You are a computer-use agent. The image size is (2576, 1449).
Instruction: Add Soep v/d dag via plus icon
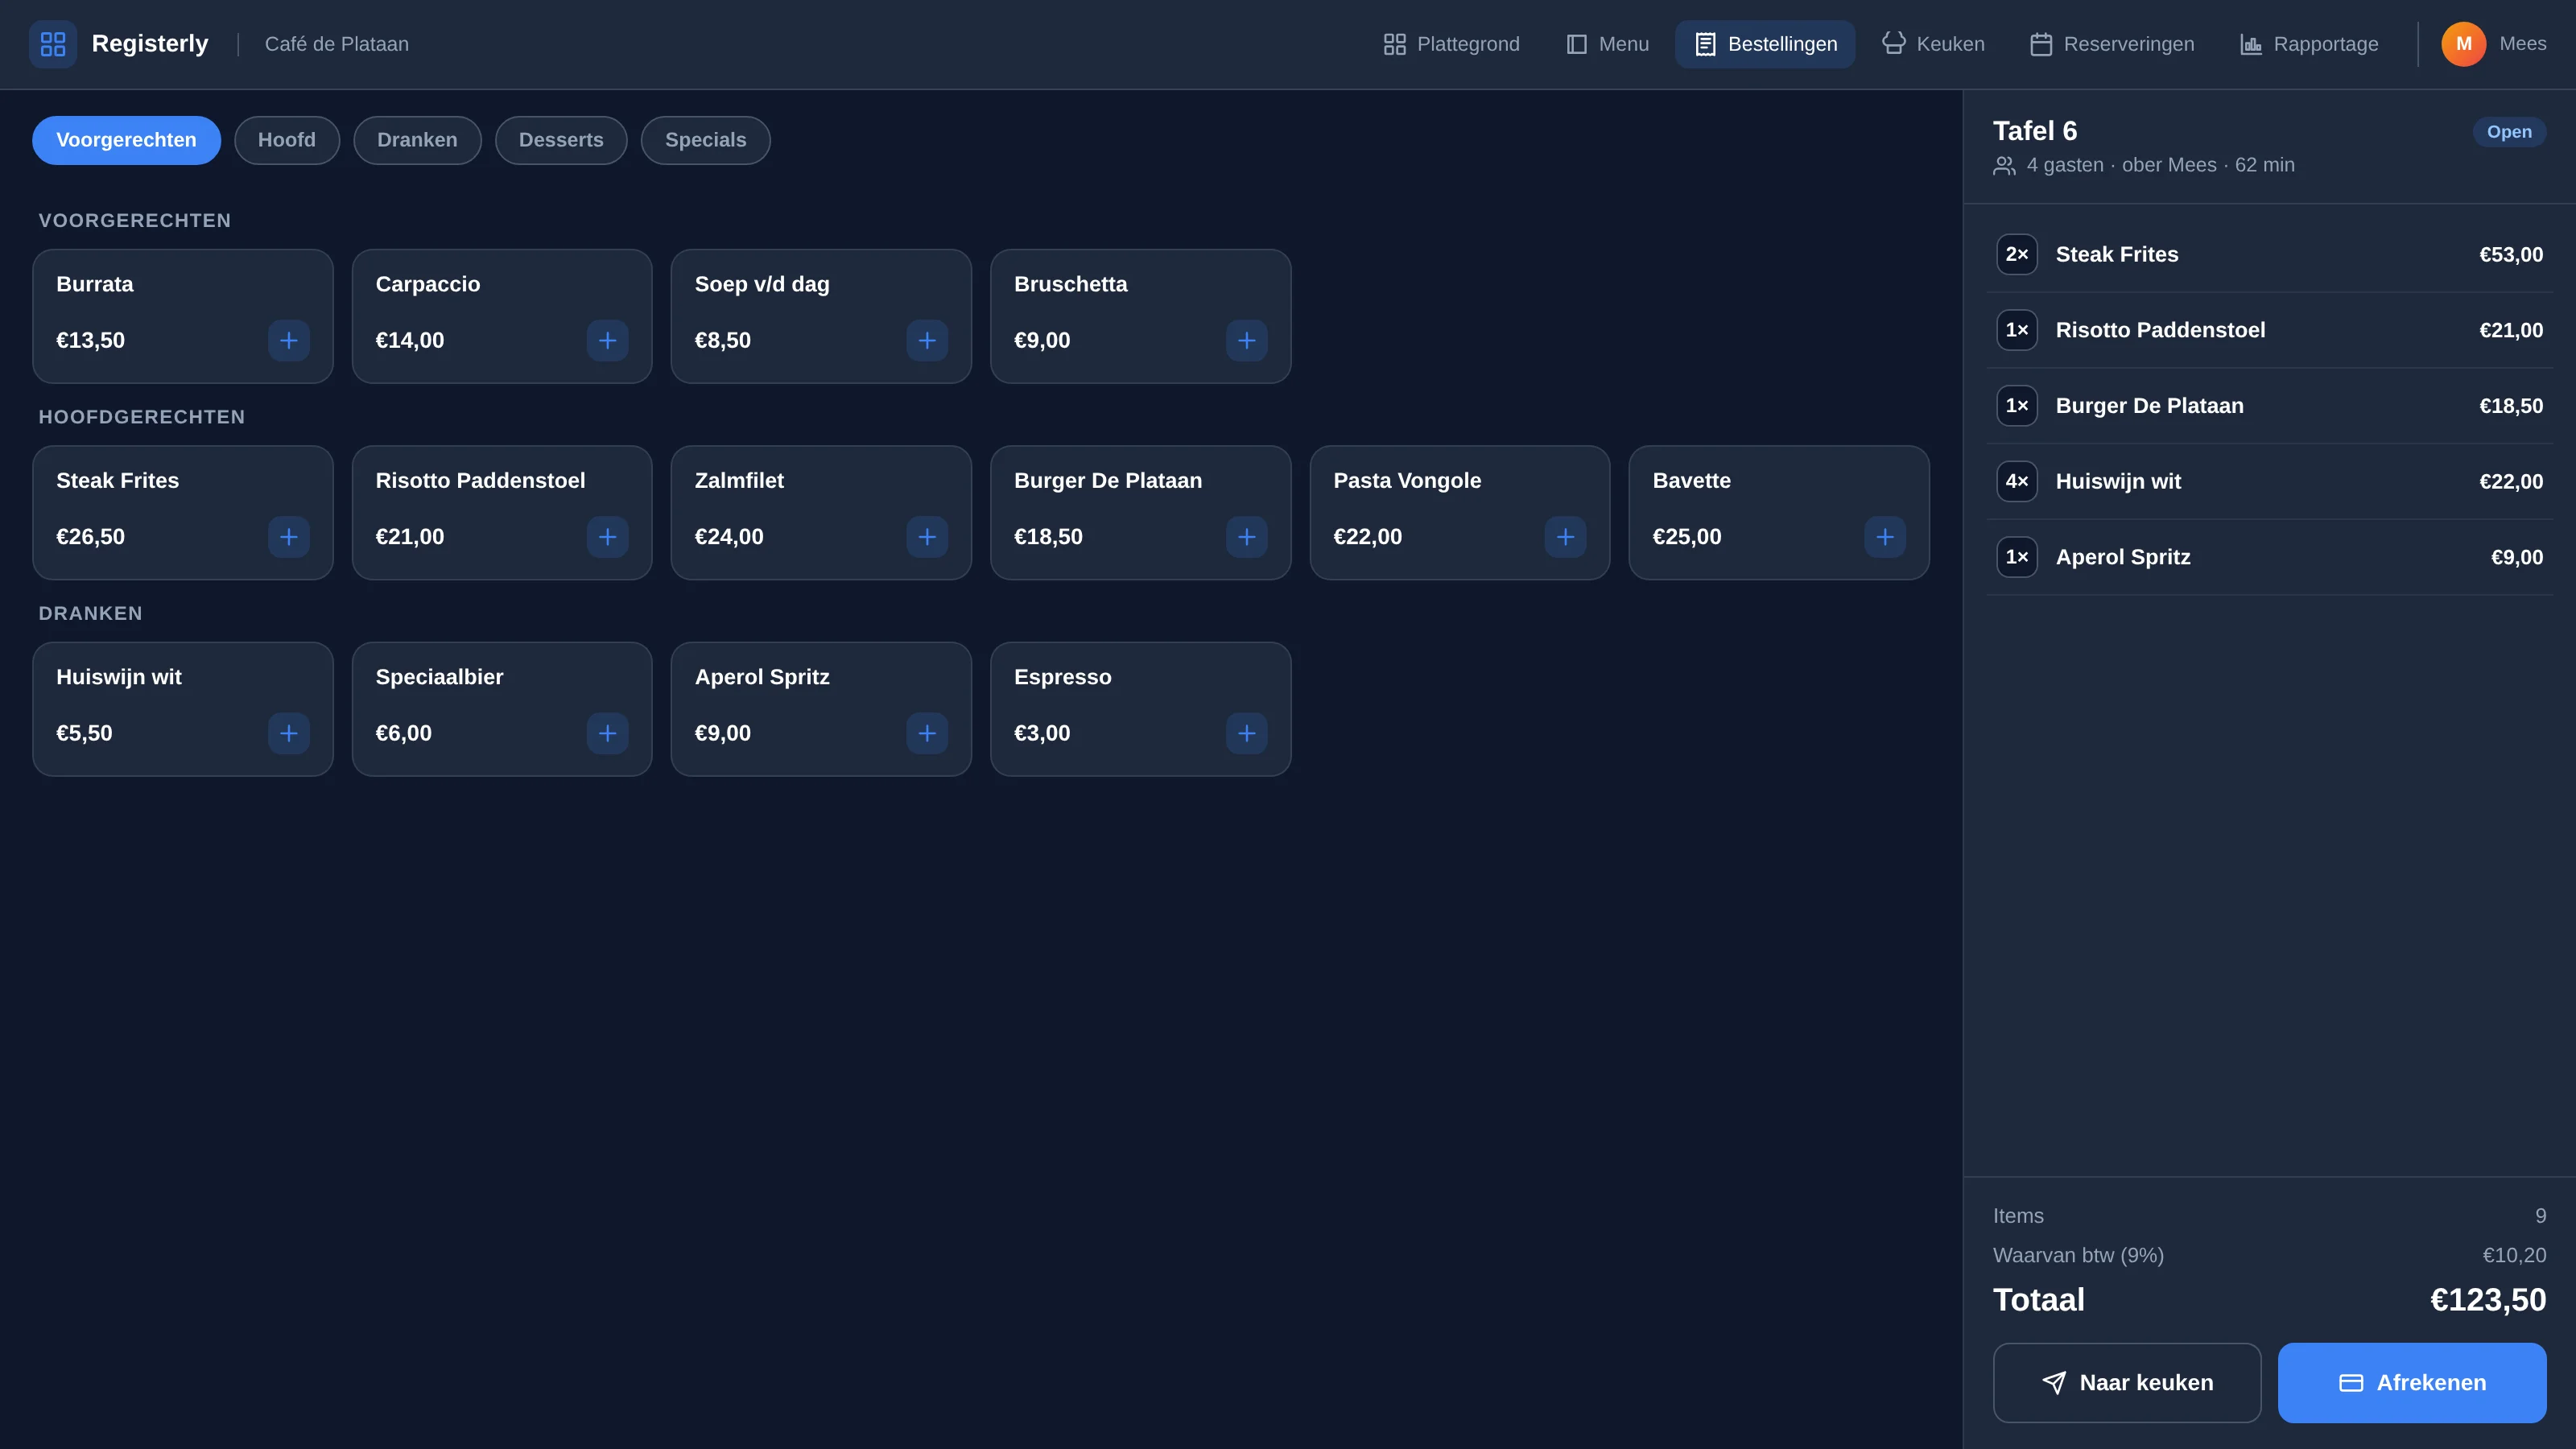coord(927,340)
